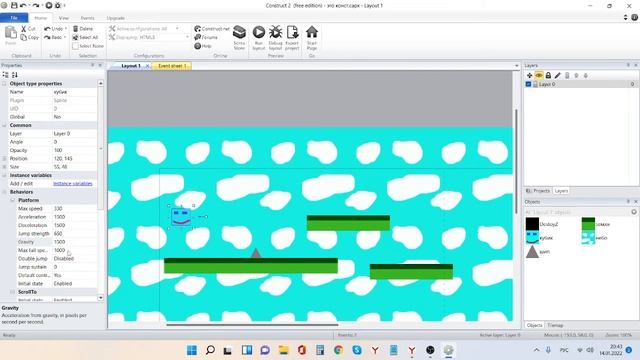Switch to the Projects panel tab
Viewport: 640px width, 360px height.
[x=538, y=191]
